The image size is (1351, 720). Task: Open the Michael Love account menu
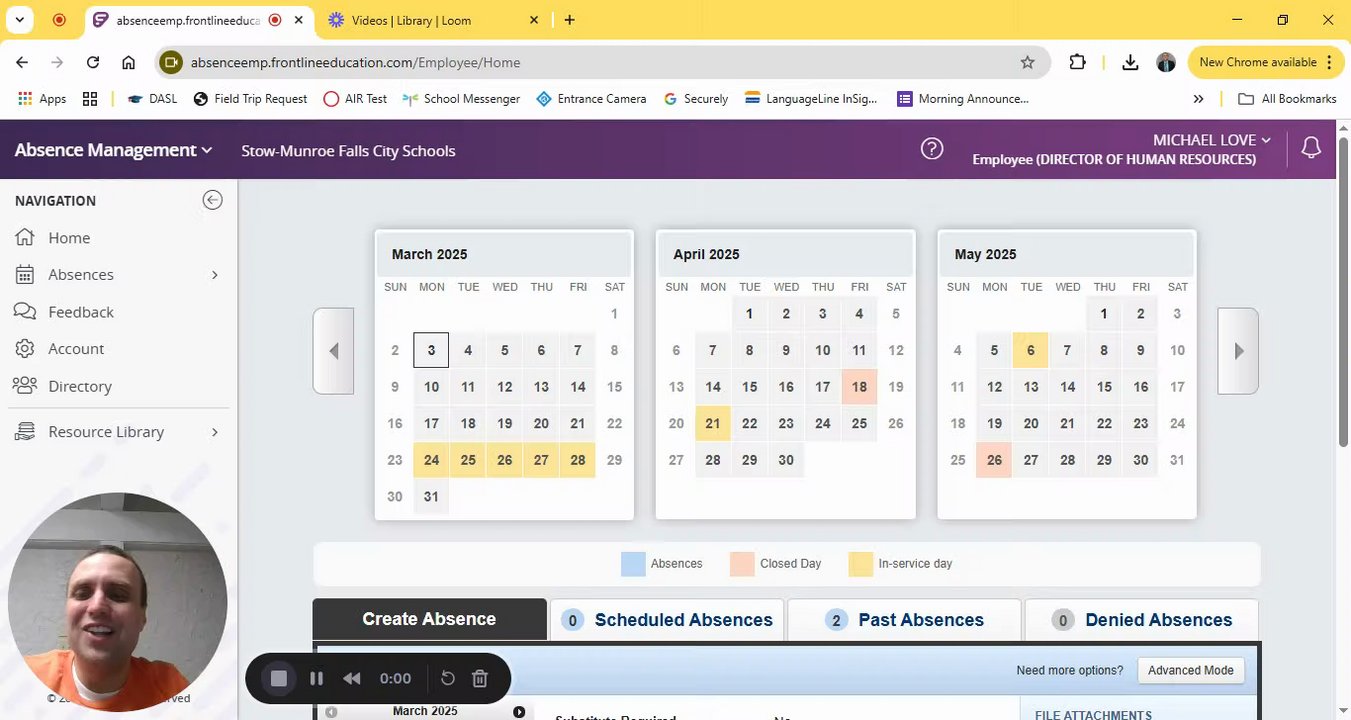pyautogui.click(x=1211, y=141)
